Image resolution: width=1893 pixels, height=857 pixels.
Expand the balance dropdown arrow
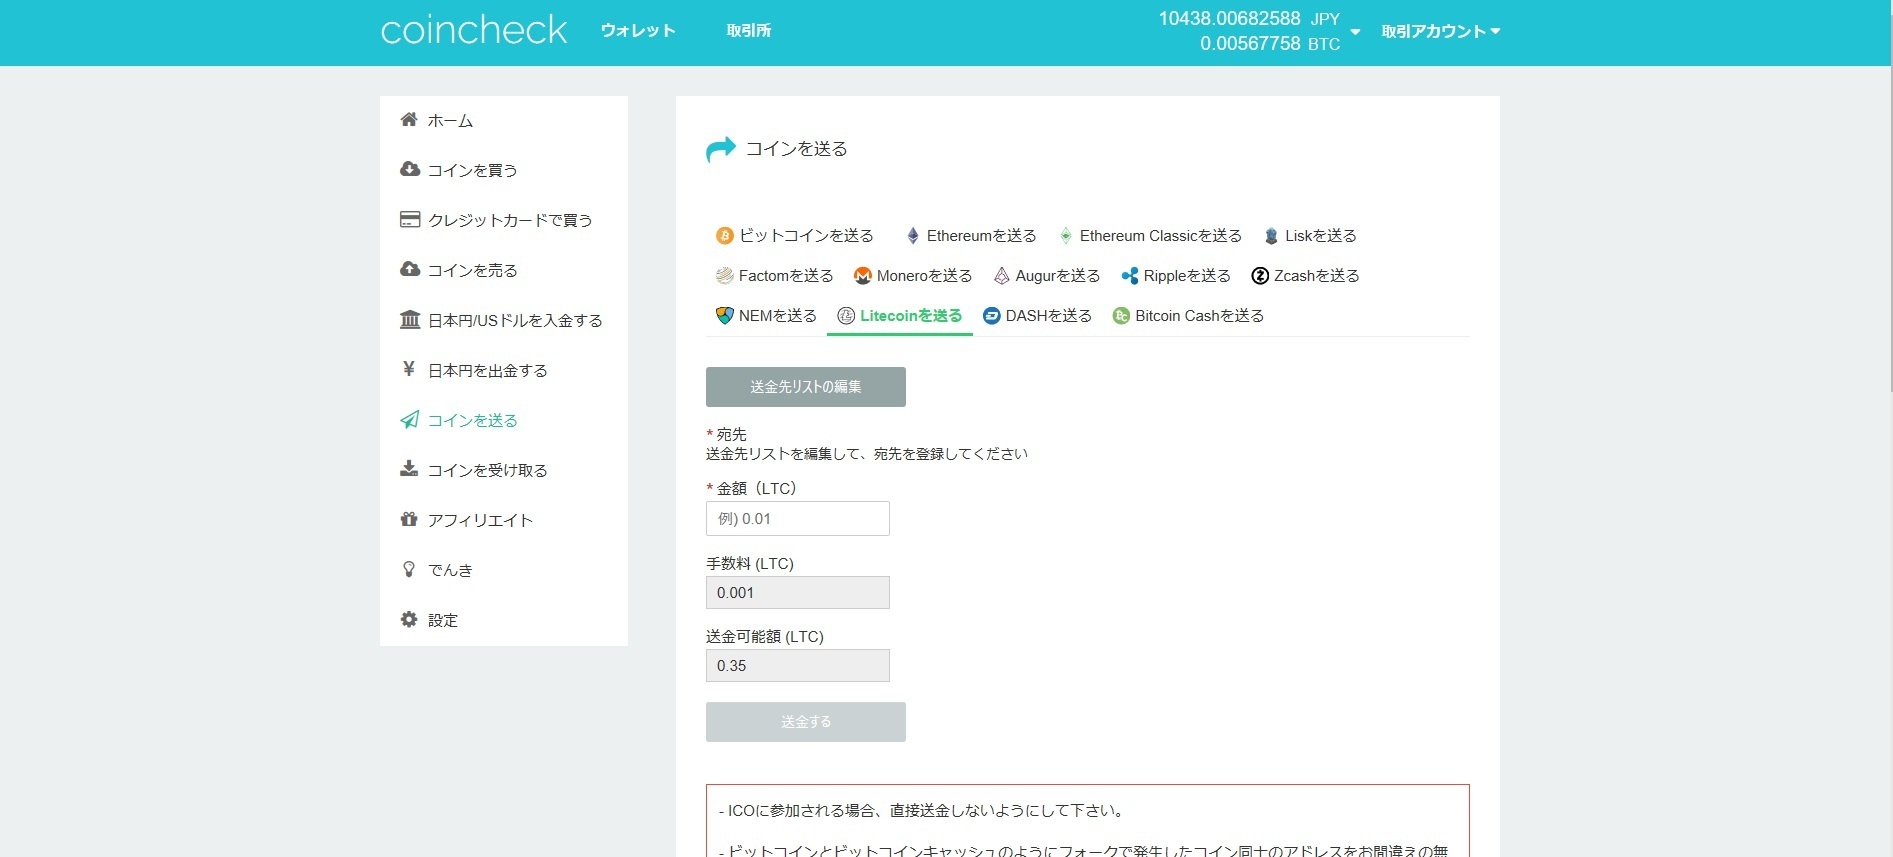point(1355,32)
